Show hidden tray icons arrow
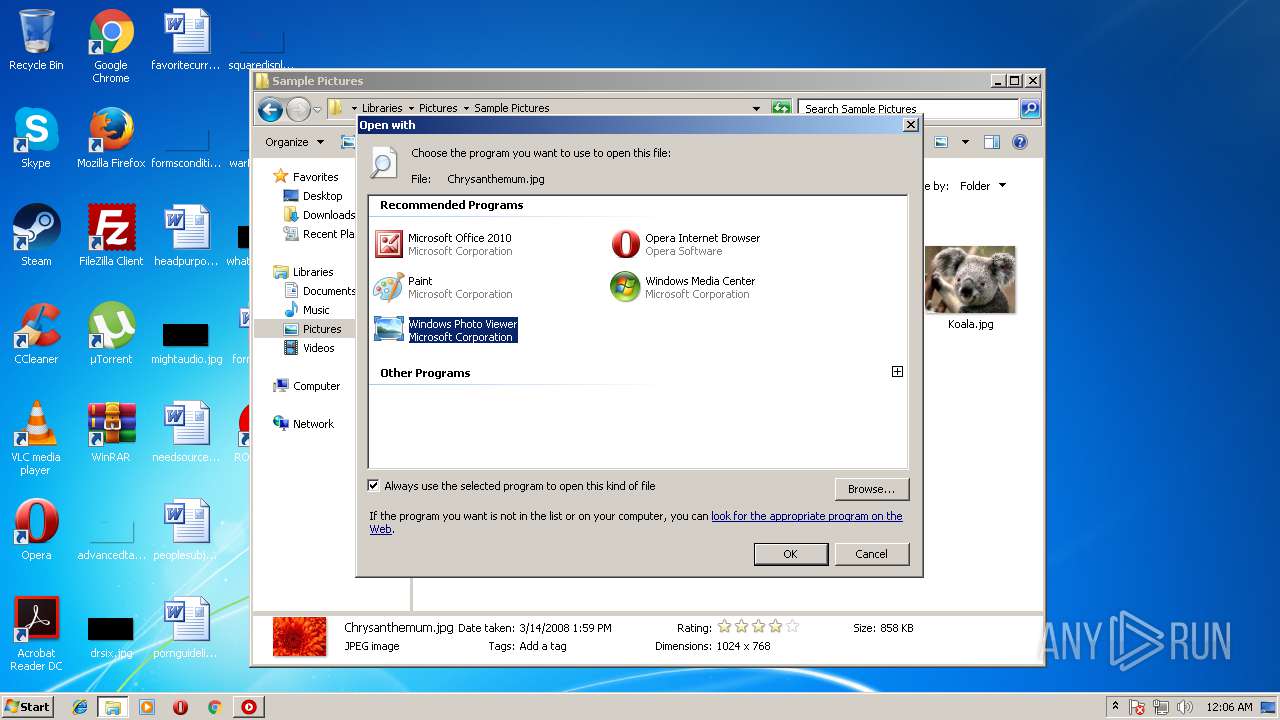The height and width of the screenshot is (720, 1280). click(x=1115, y=706)
